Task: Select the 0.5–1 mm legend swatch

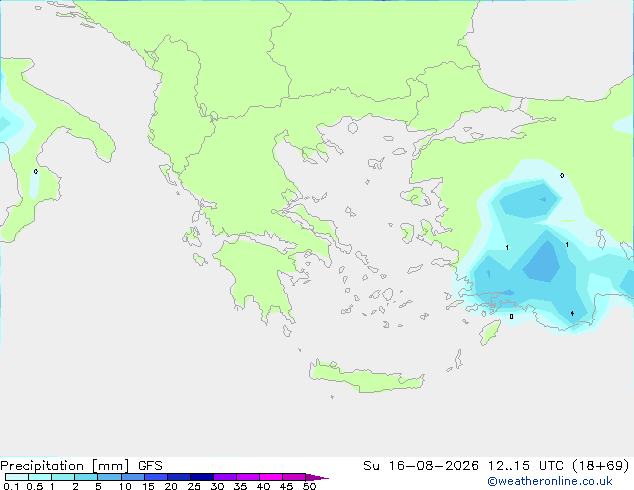Action: point(40,477)
